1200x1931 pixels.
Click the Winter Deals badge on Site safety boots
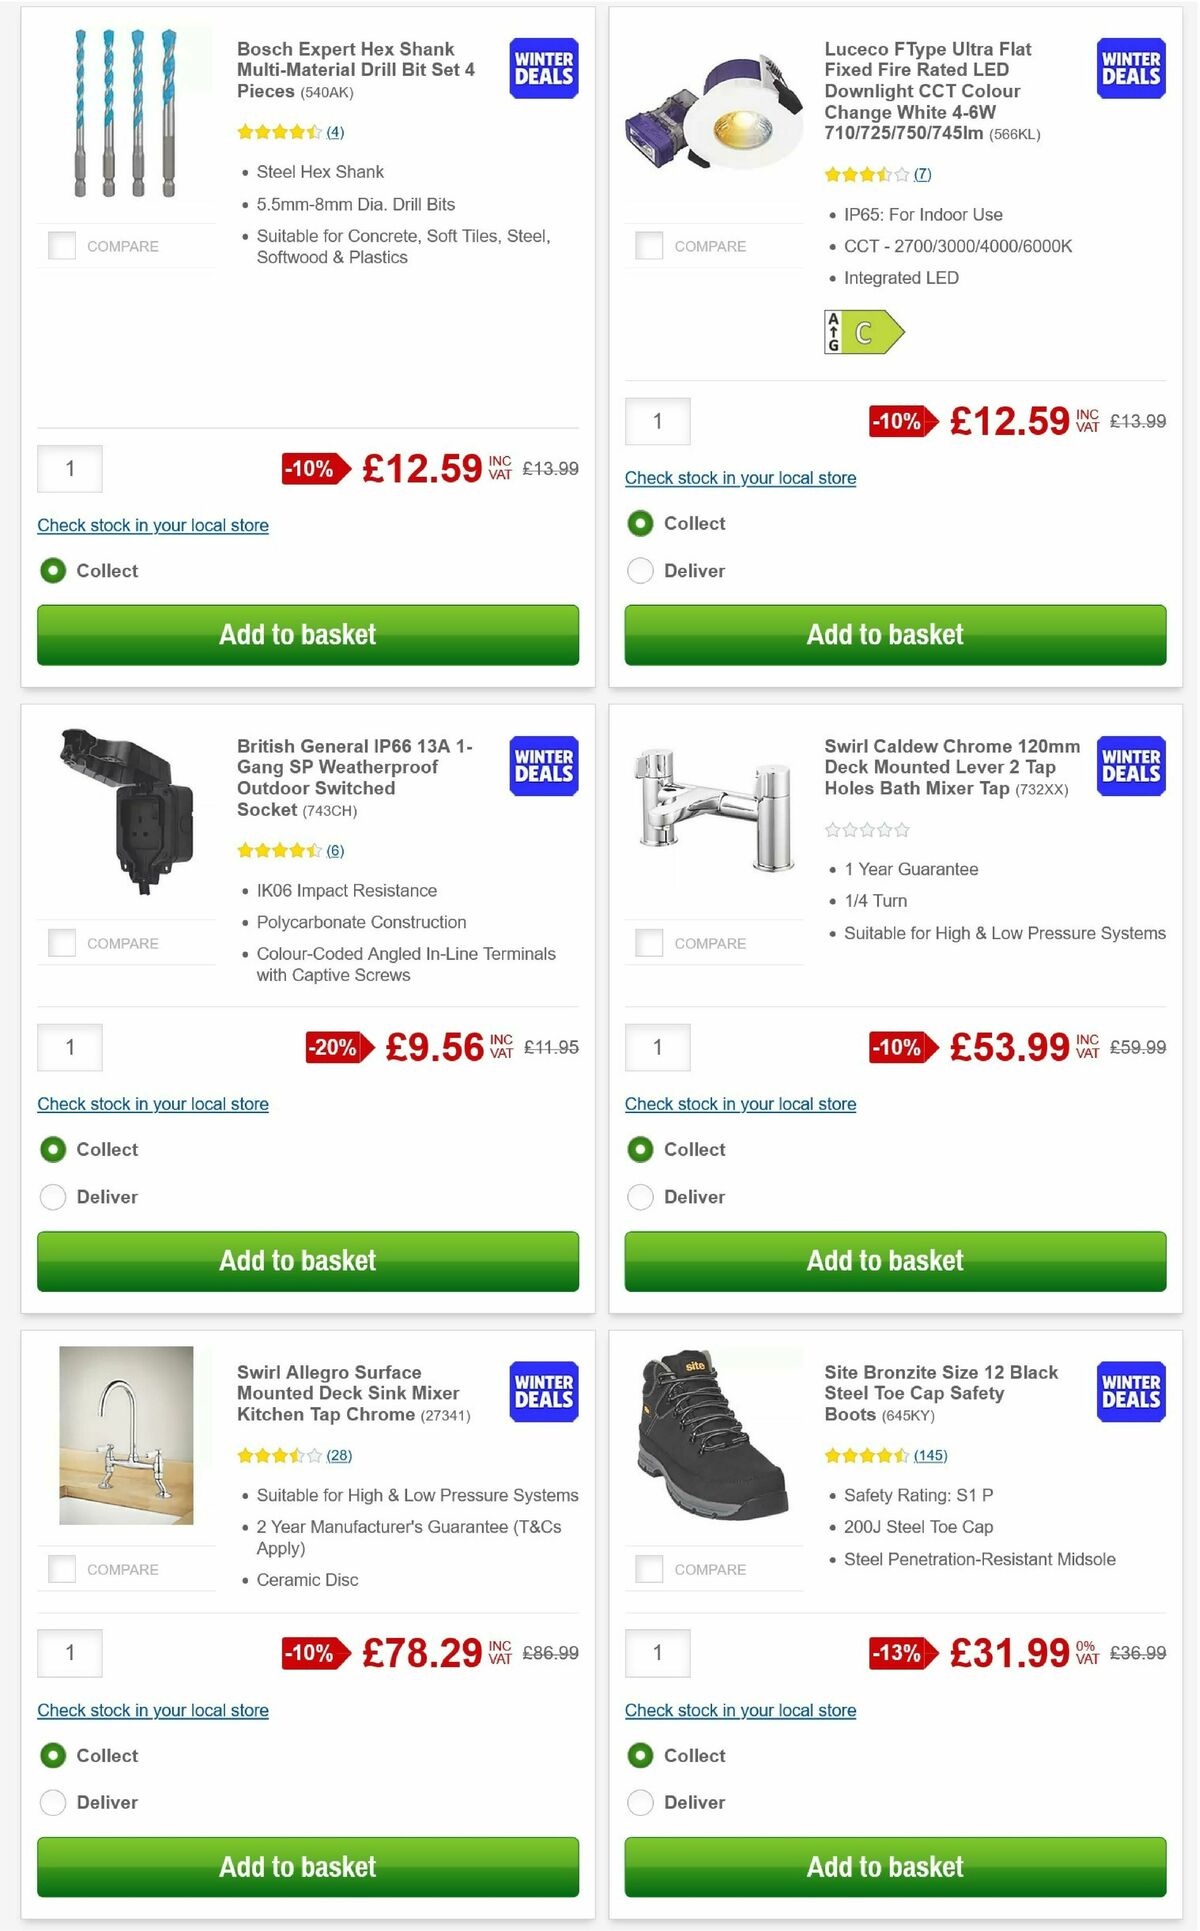point(1129,1391)
